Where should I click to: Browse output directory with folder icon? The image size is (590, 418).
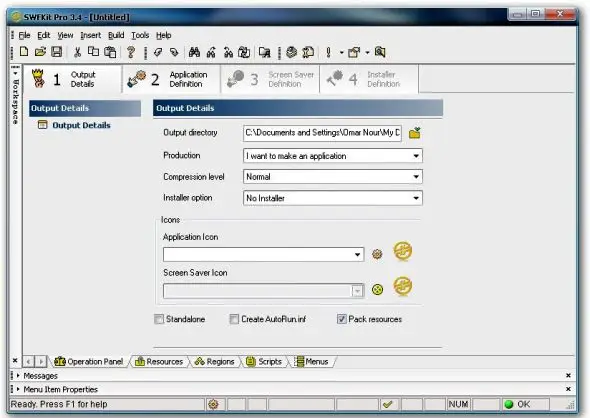pos(415,133)
